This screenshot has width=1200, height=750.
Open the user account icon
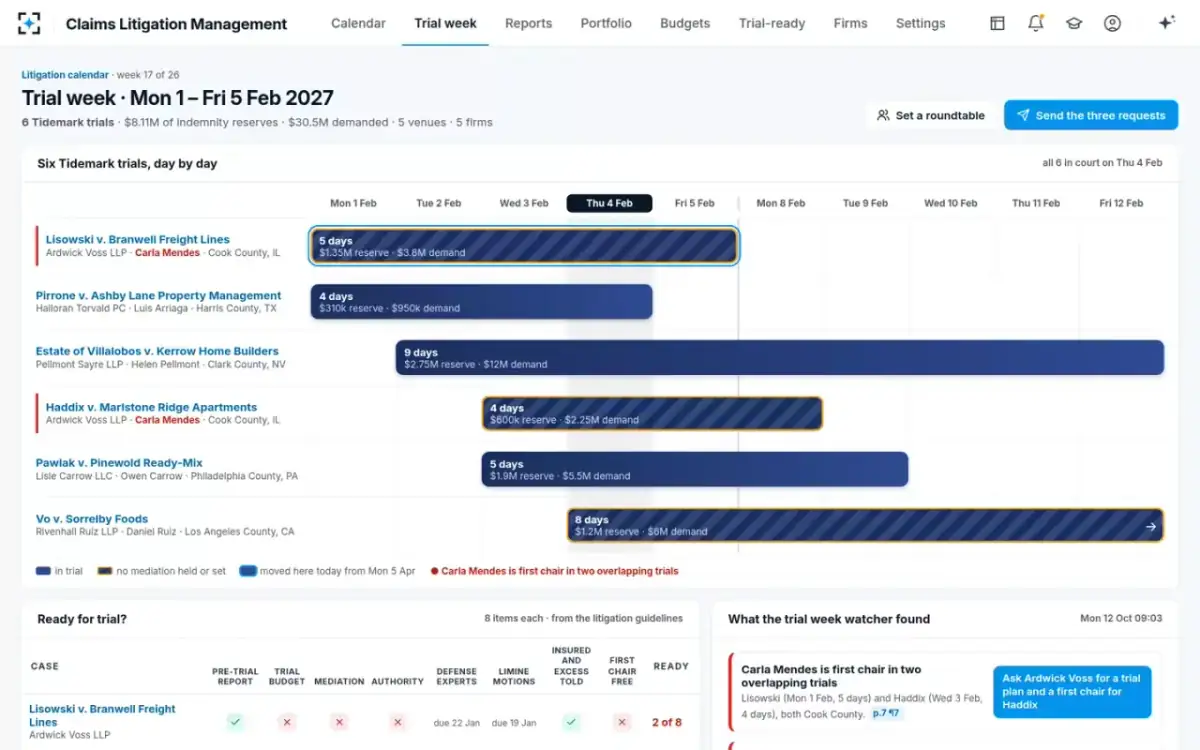[1112, 23]
